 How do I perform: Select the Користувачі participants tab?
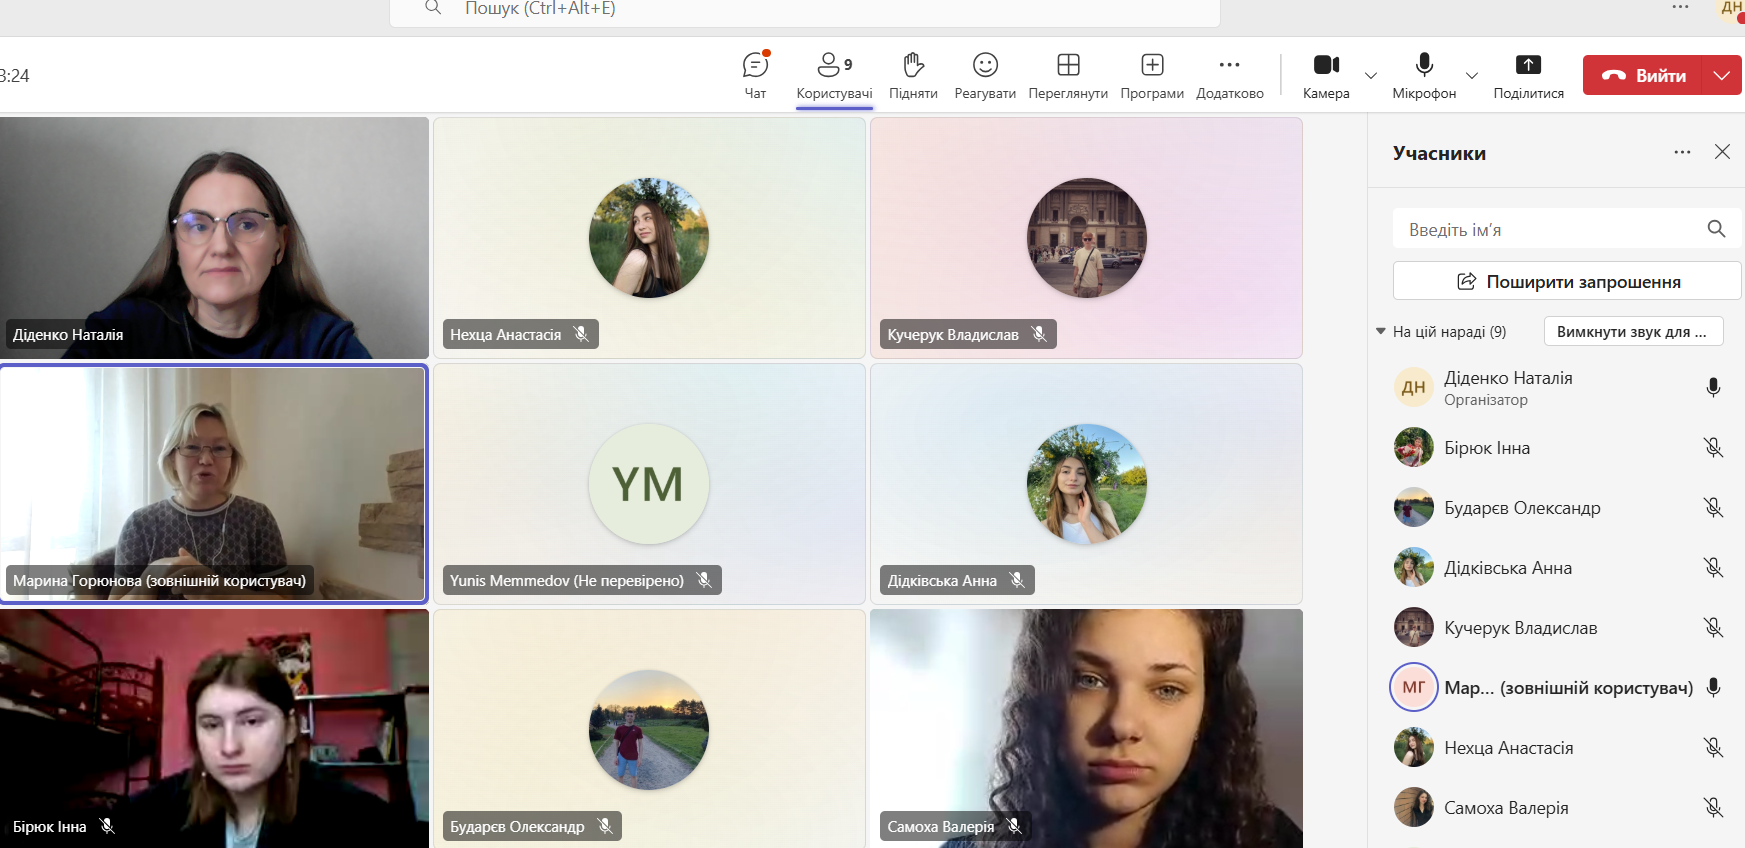pos(834,75)
